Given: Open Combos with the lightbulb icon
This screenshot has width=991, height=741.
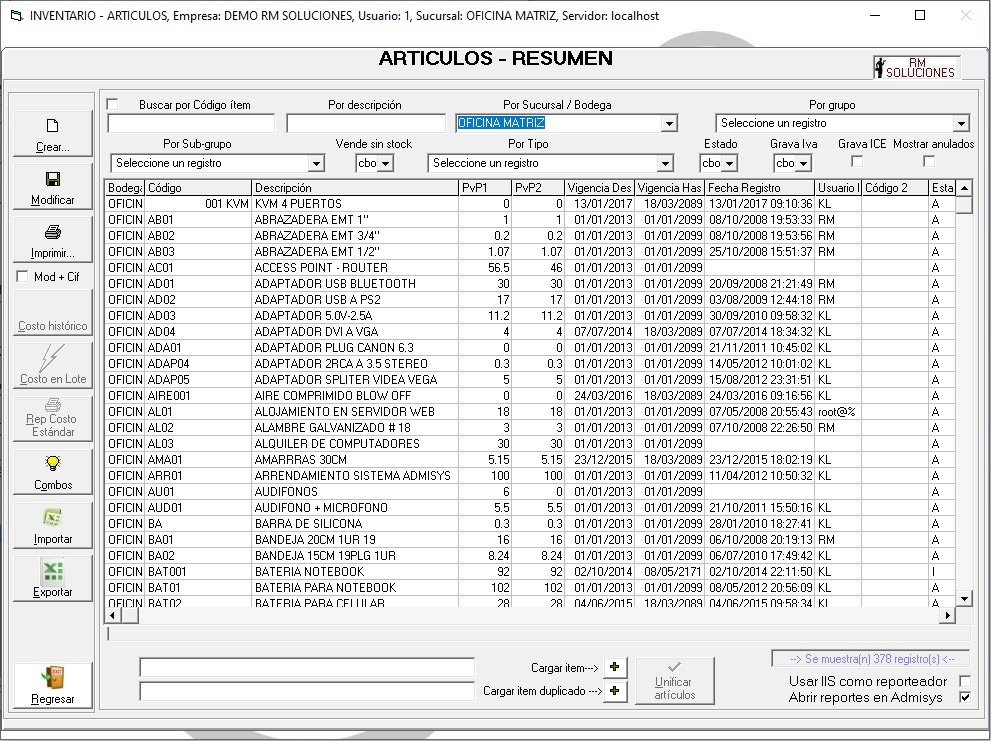Looking at the screenshot, I should pos(53,463).
